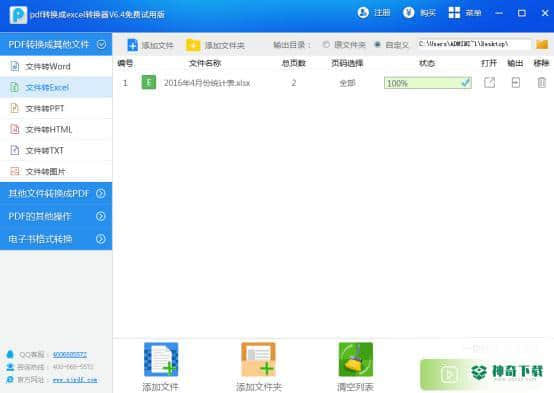Select 文件转Word option
This screenshot has height=393, width=554.
coord(56,66)
